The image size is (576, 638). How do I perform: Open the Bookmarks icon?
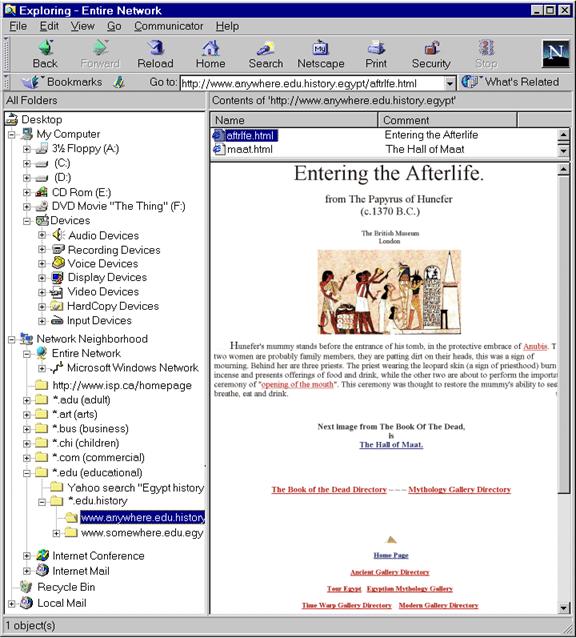pyautogui.click(x=31, y=82)
